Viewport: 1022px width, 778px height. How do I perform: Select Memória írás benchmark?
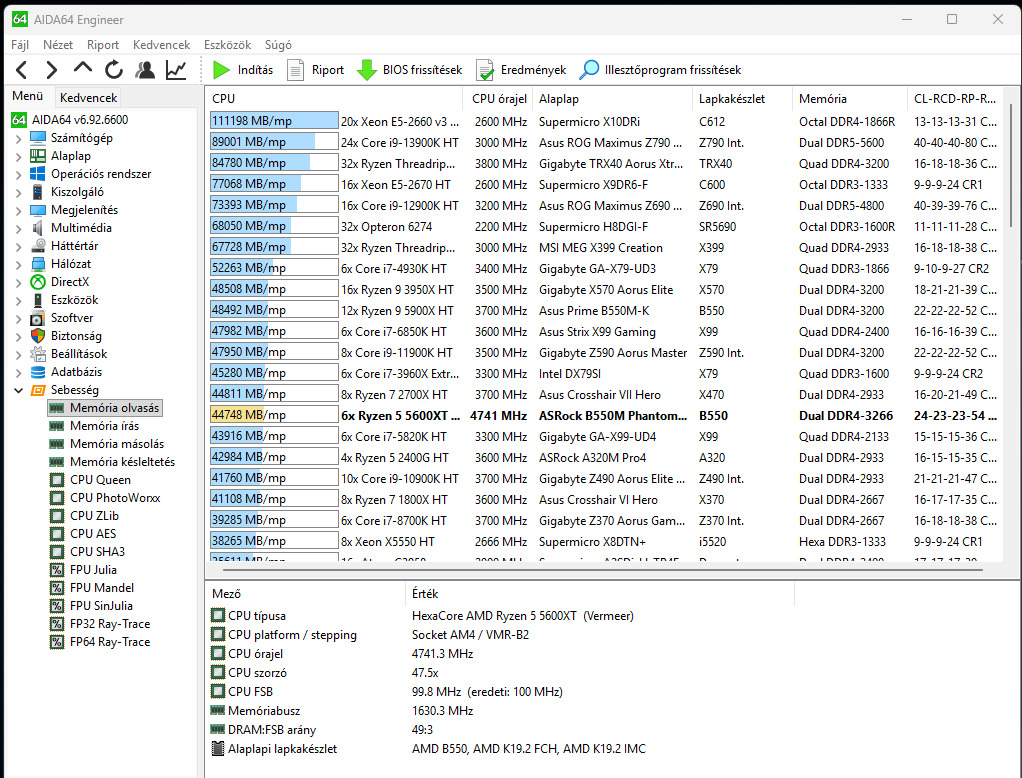pyautogui.click(x=95, y=426)
